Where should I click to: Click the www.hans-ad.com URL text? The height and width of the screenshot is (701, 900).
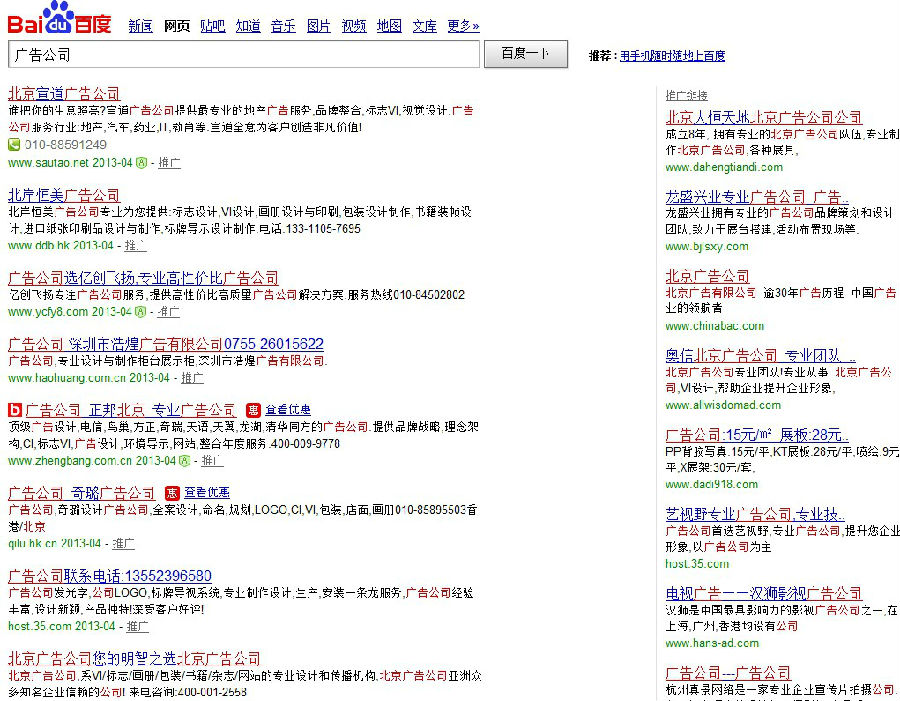click(x=712, y=644)
